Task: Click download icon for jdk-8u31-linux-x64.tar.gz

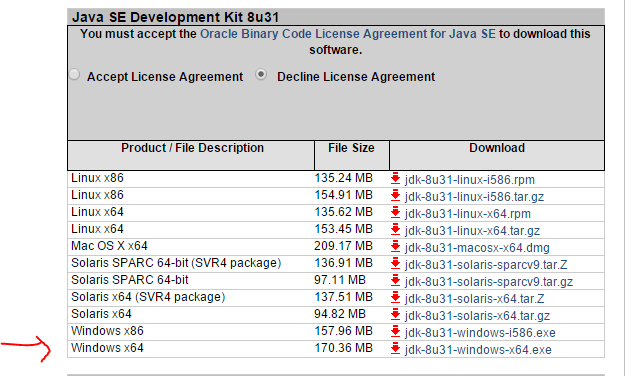Action: click(x=395, y=230)
